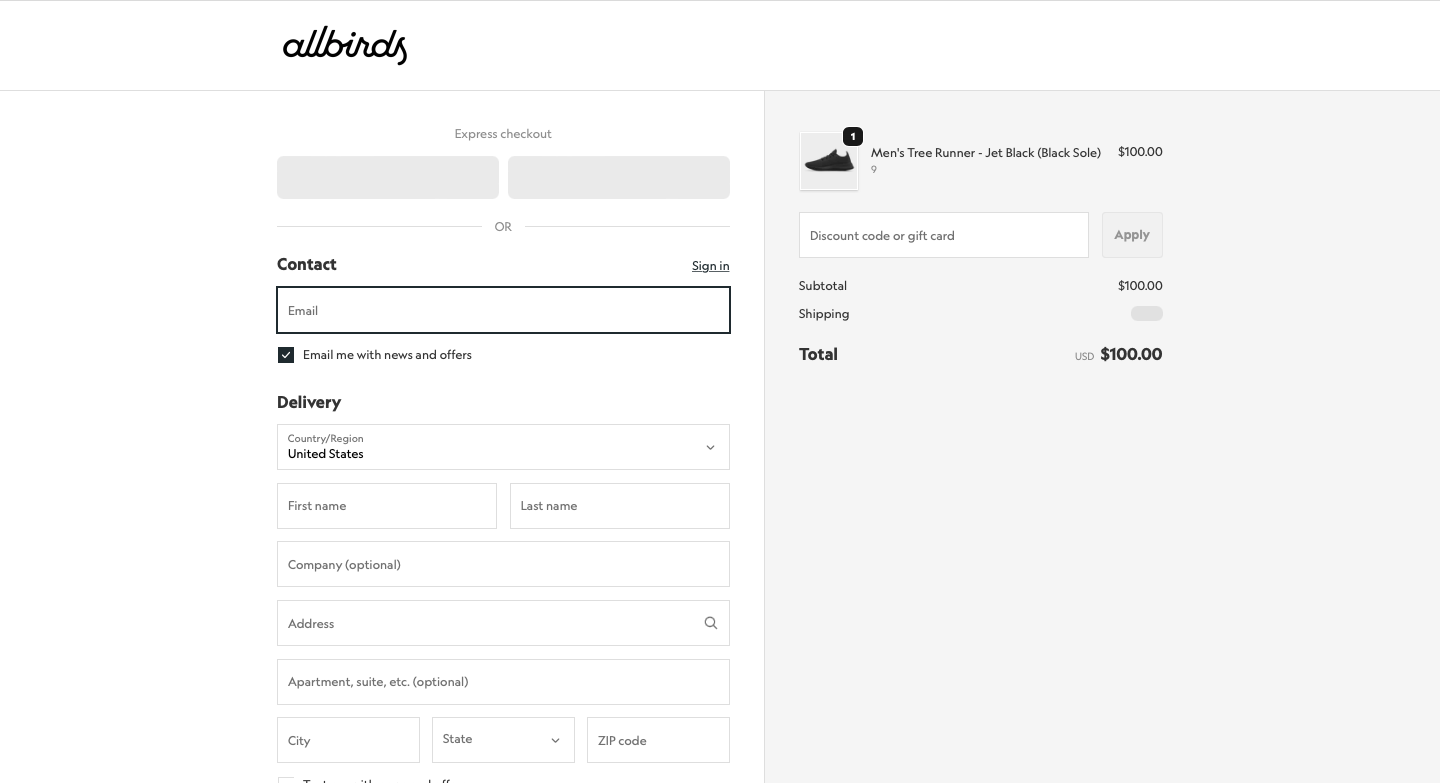Click the Email input field
The image size is (1440, 783).
point(503,310)
